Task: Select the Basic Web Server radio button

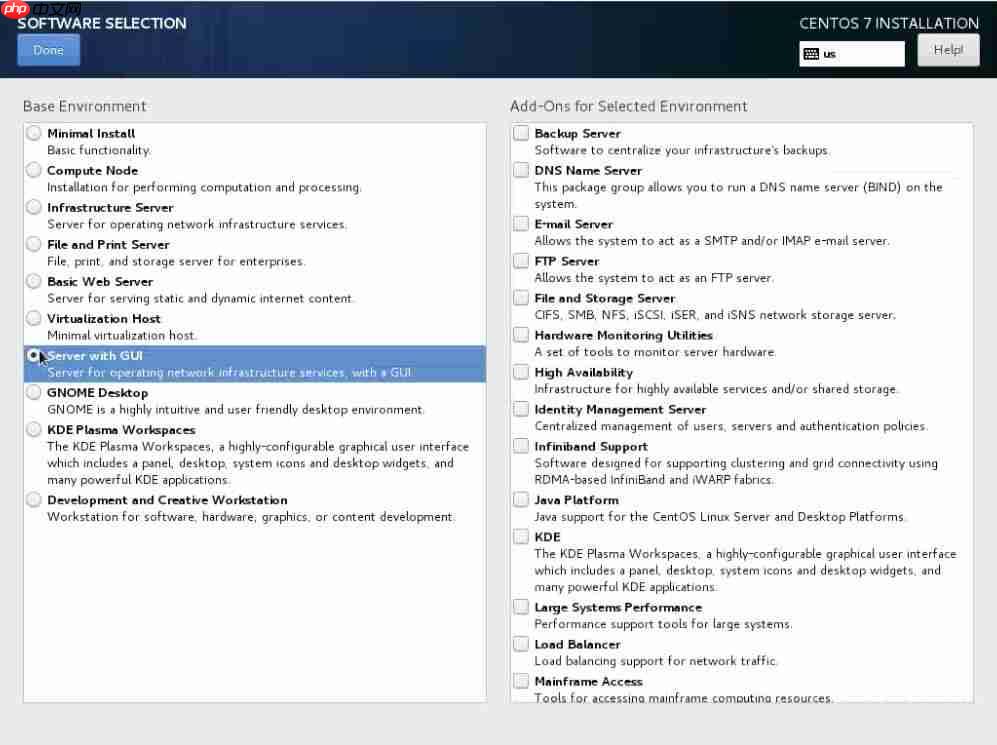Action: 34,281
